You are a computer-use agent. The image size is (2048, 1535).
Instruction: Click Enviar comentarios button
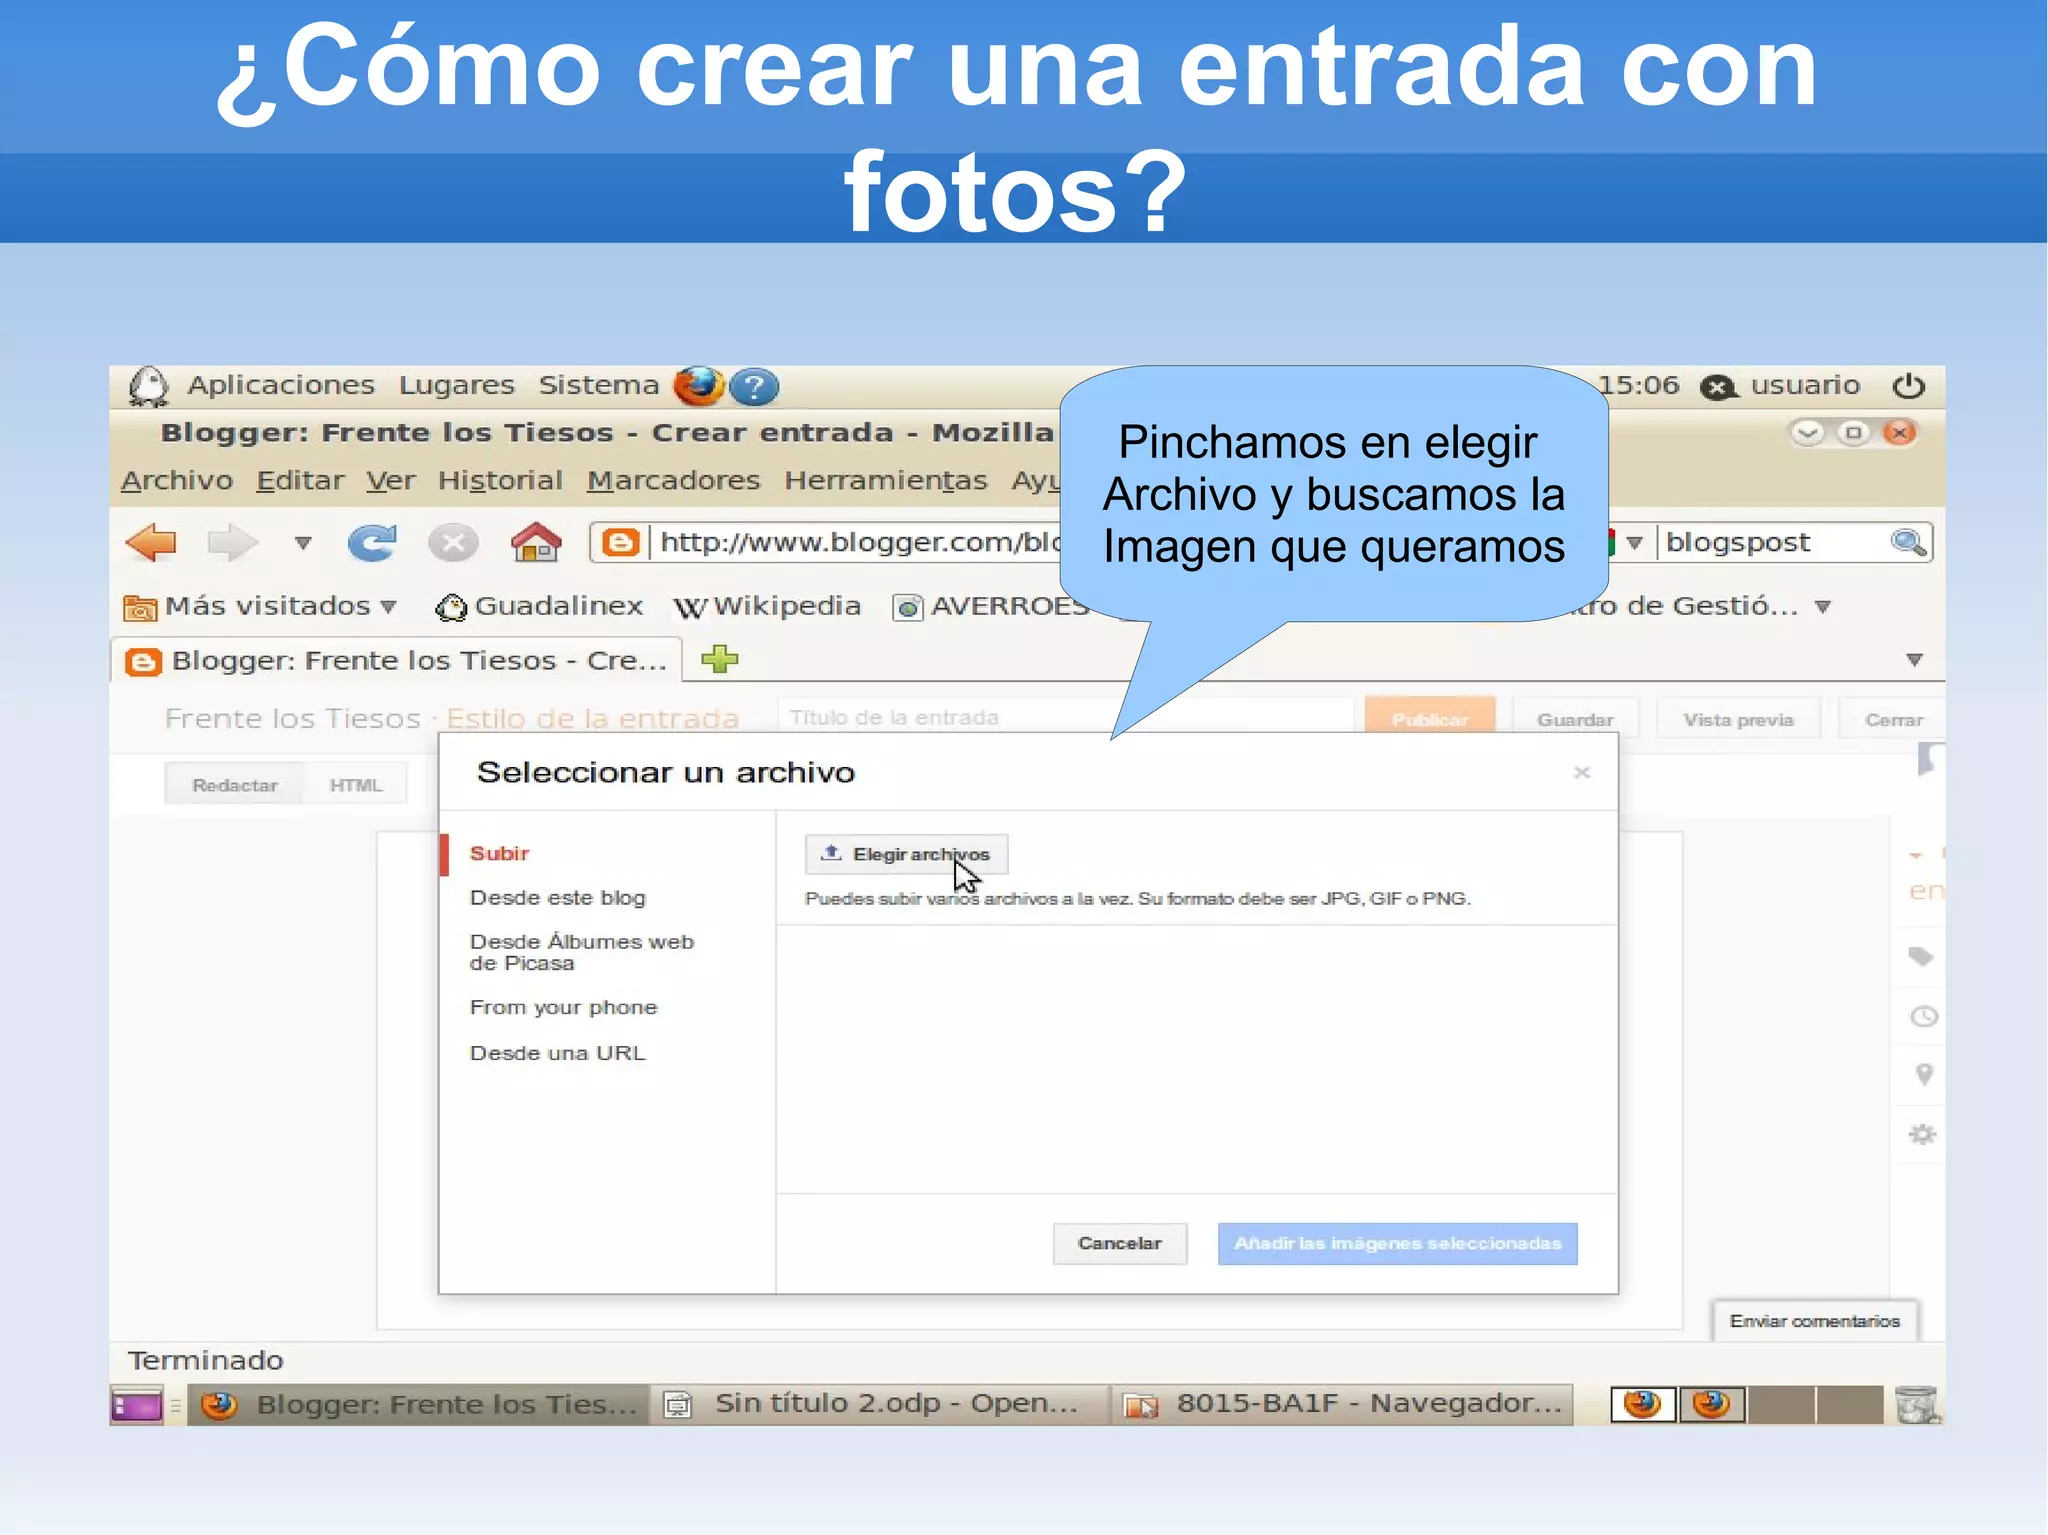click(x=1814, y=1321)
